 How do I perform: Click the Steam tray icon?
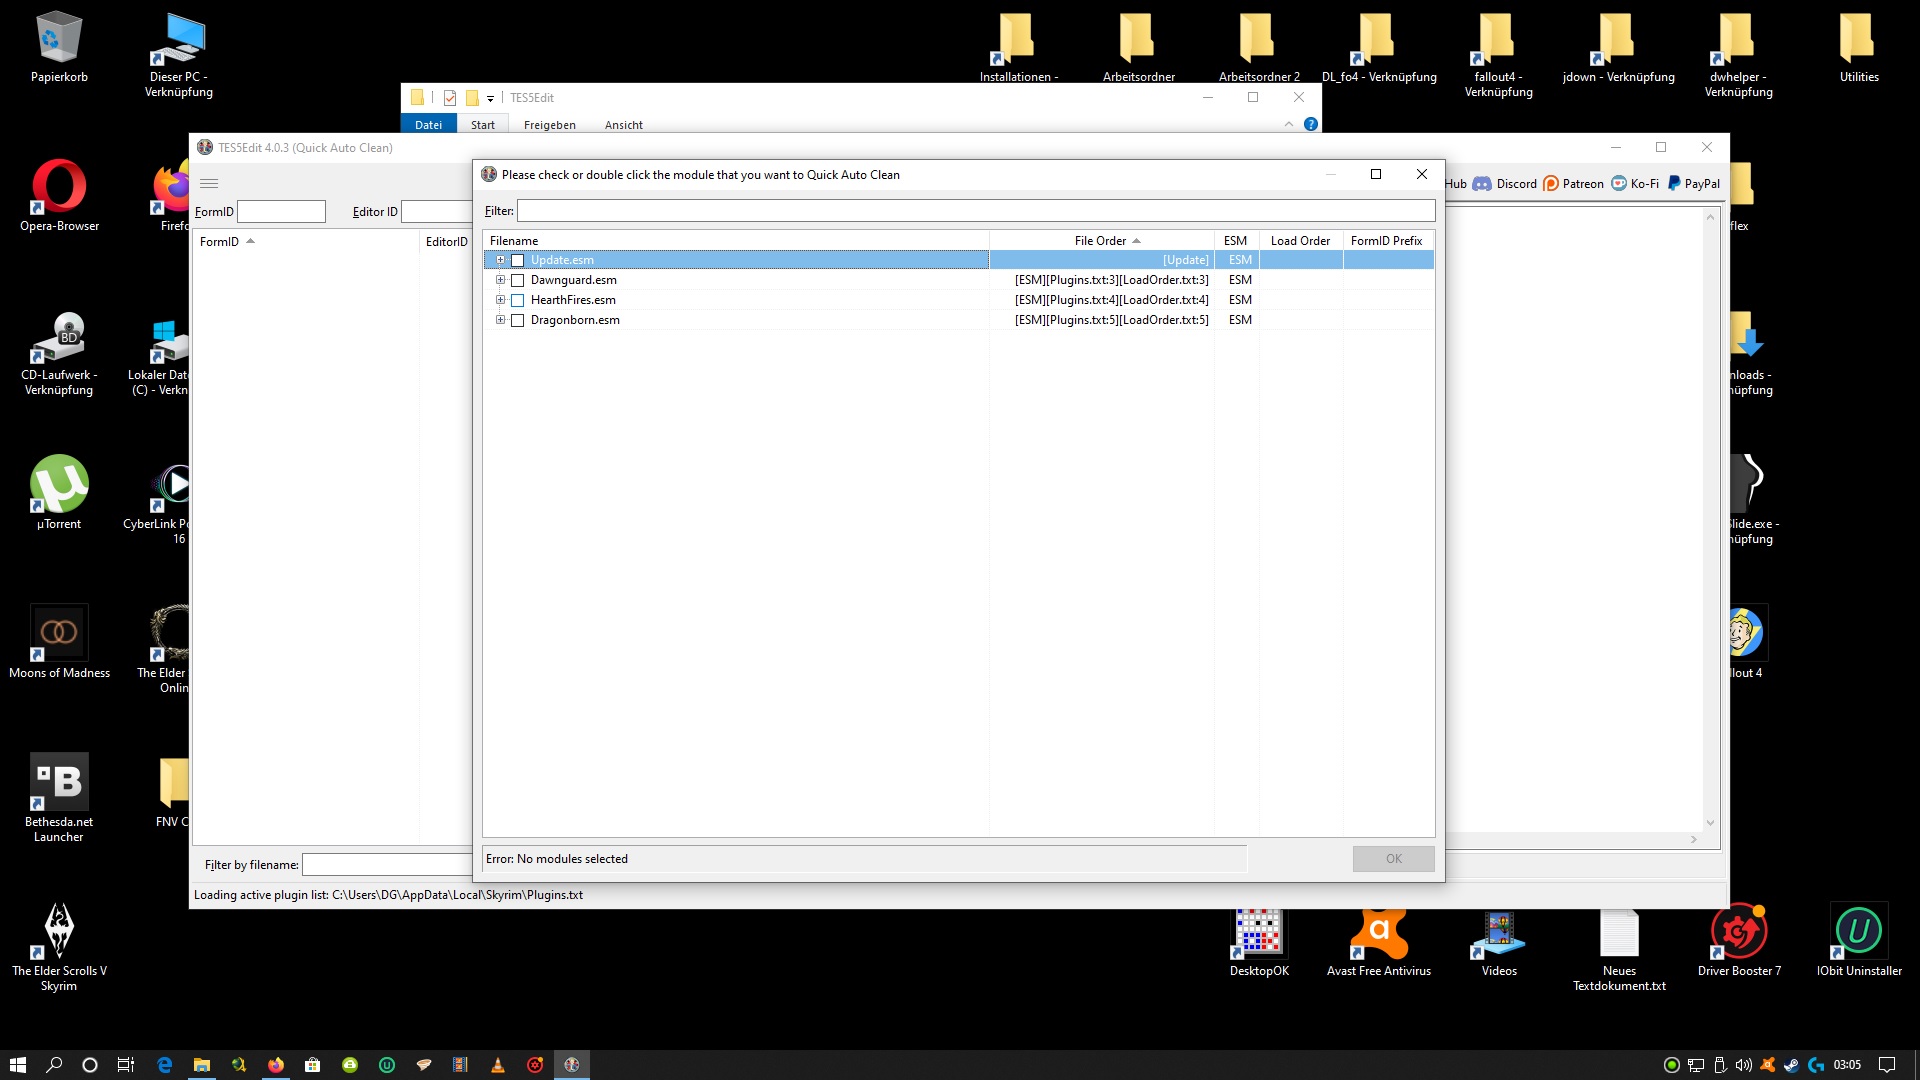coord(1791,1065)
